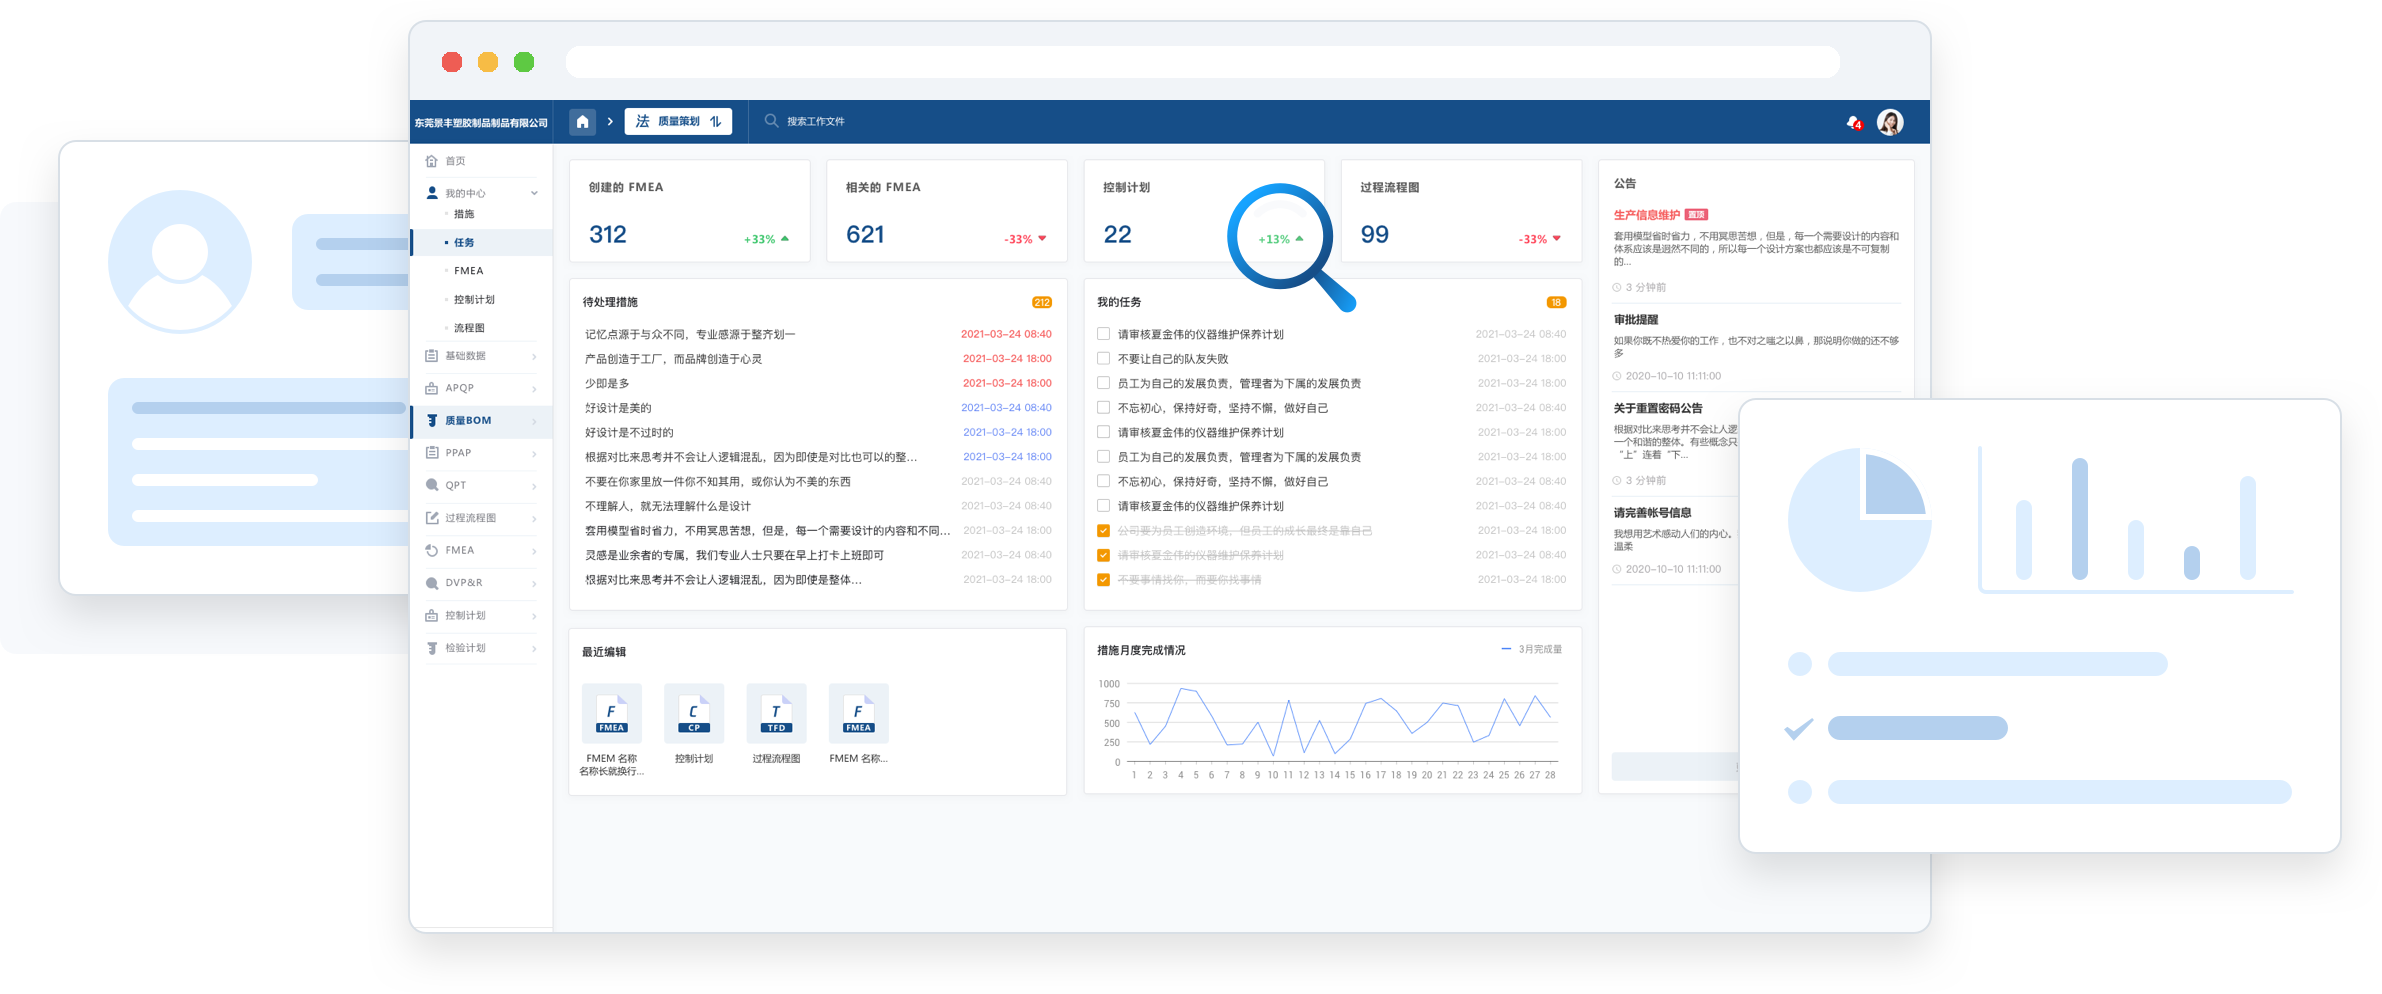This screenshot has height=994, width=2382.
Task: Collapse the 我的中心 section chevron
Action: click(x=534, y=193)
